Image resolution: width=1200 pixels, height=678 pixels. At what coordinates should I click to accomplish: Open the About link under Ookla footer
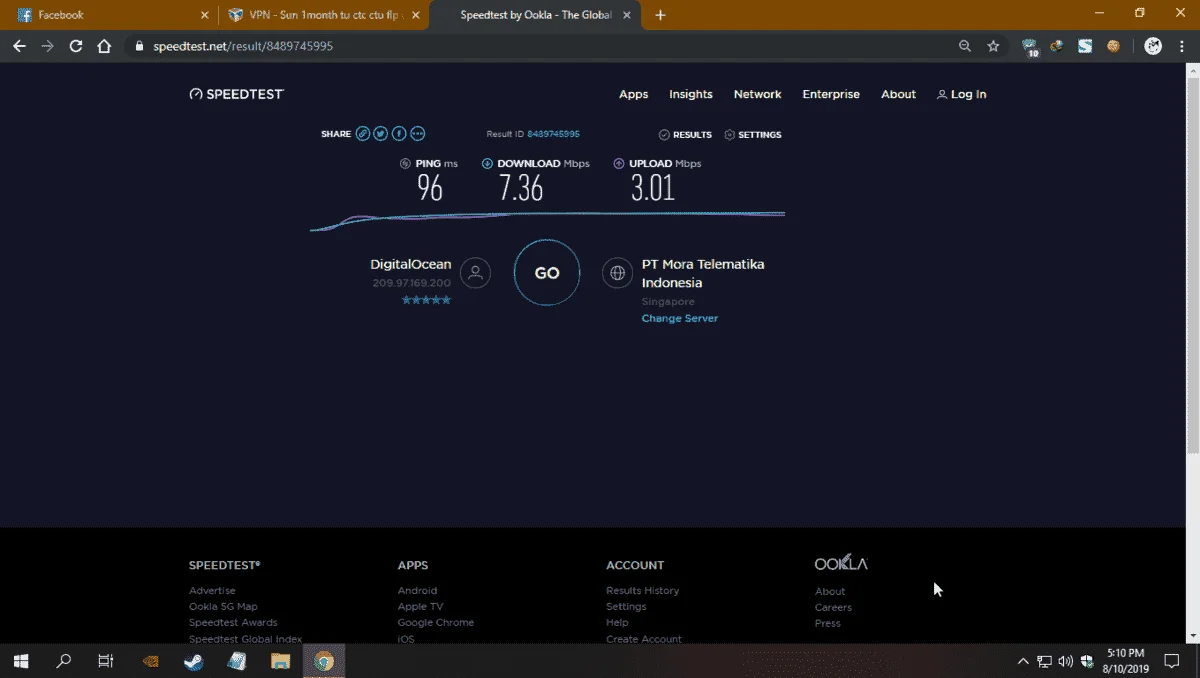click(x=830, y=591)
